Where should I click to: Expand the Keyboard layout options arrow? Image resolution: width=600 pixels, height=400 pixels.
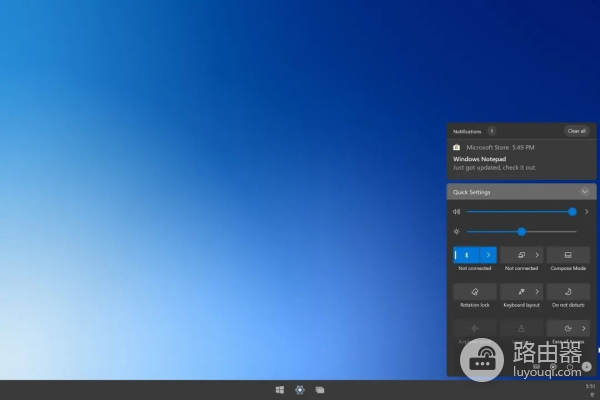[x=537, y=292]
